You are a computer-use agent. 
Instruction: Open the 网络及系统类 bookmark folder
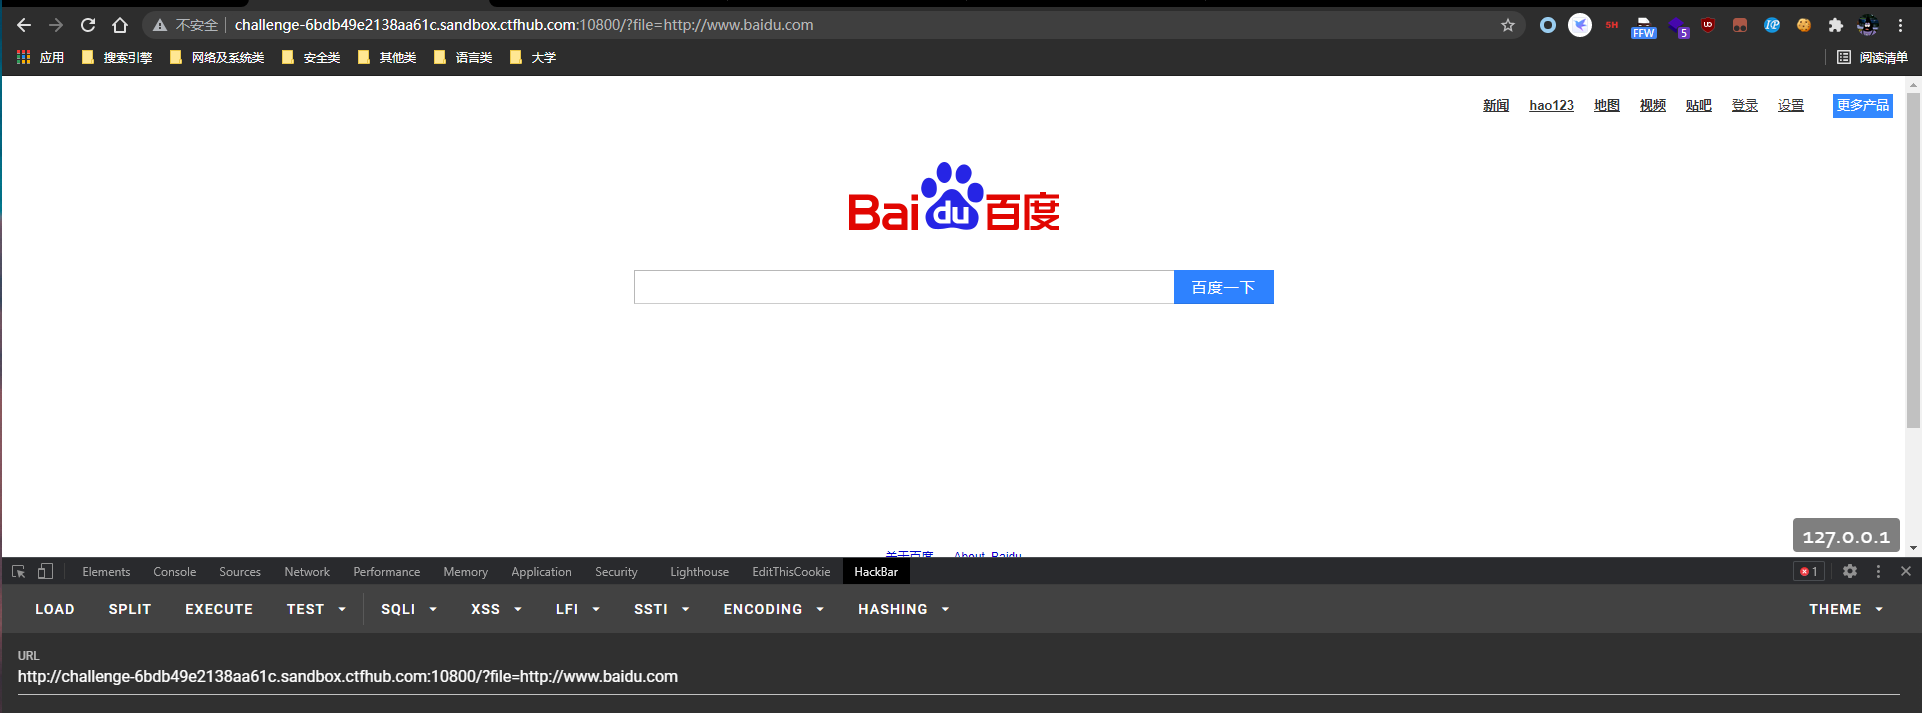click(x=217, y=57)
